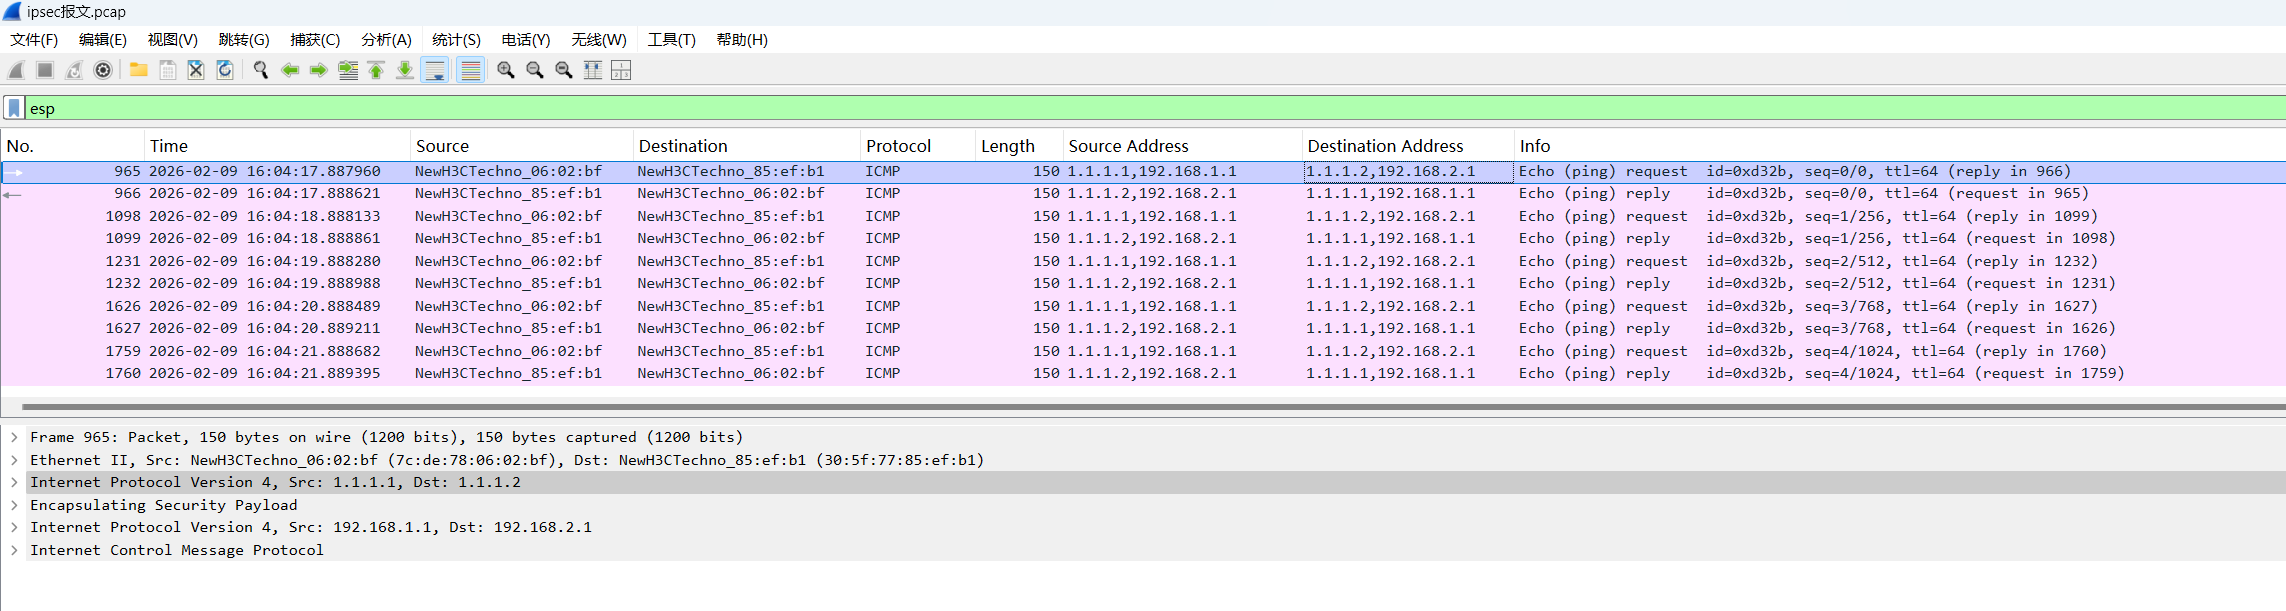Sort by the Protocol column header
The image size is (2286, 611).
click(898, 146)
